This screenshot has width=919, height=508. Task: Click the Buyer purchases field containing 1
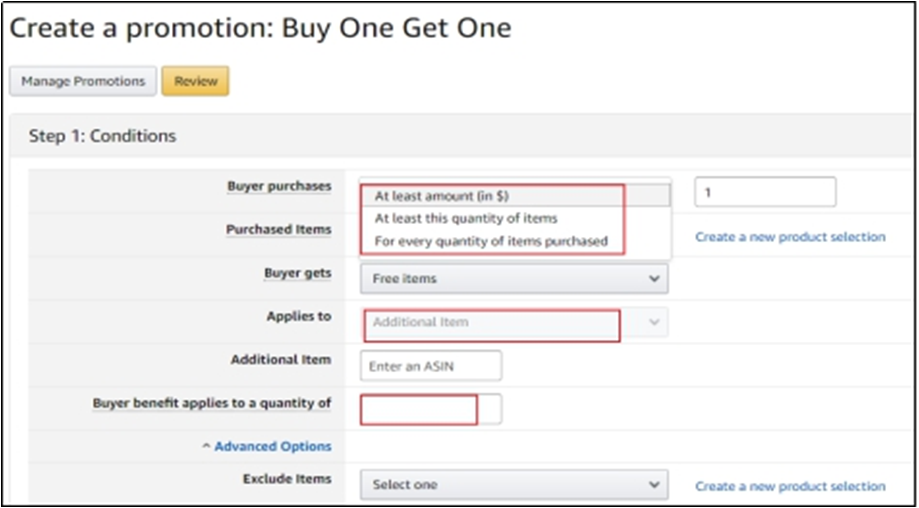765,192
